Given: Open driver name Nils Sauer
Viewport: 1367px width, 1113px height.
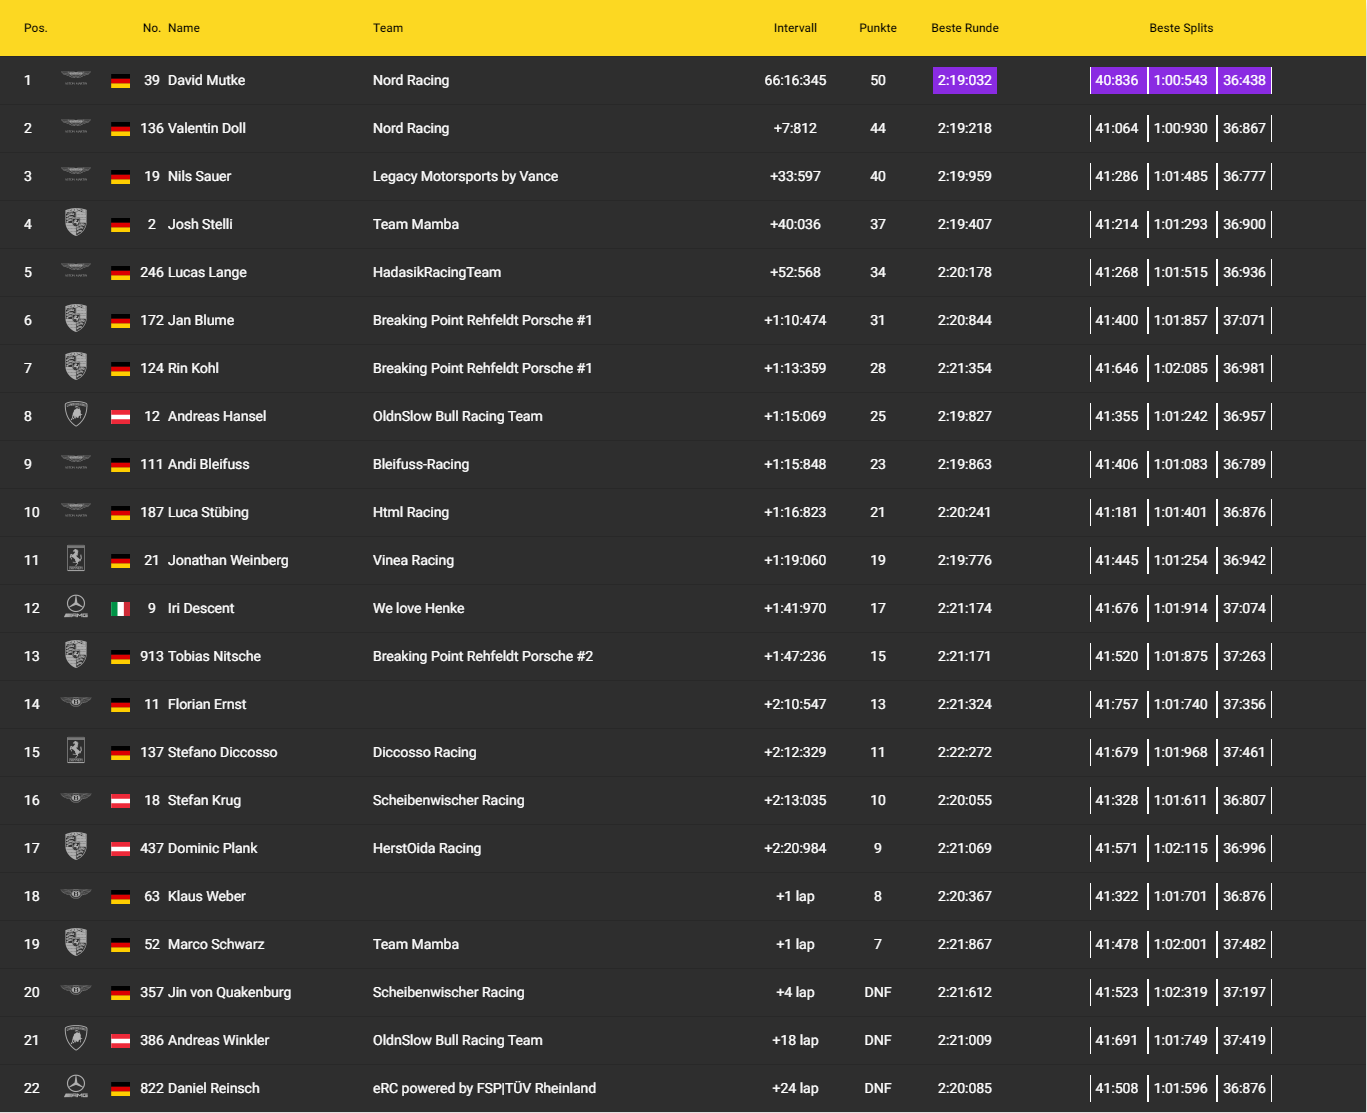Looking at the screenshot, I should (x=199, y=176).
